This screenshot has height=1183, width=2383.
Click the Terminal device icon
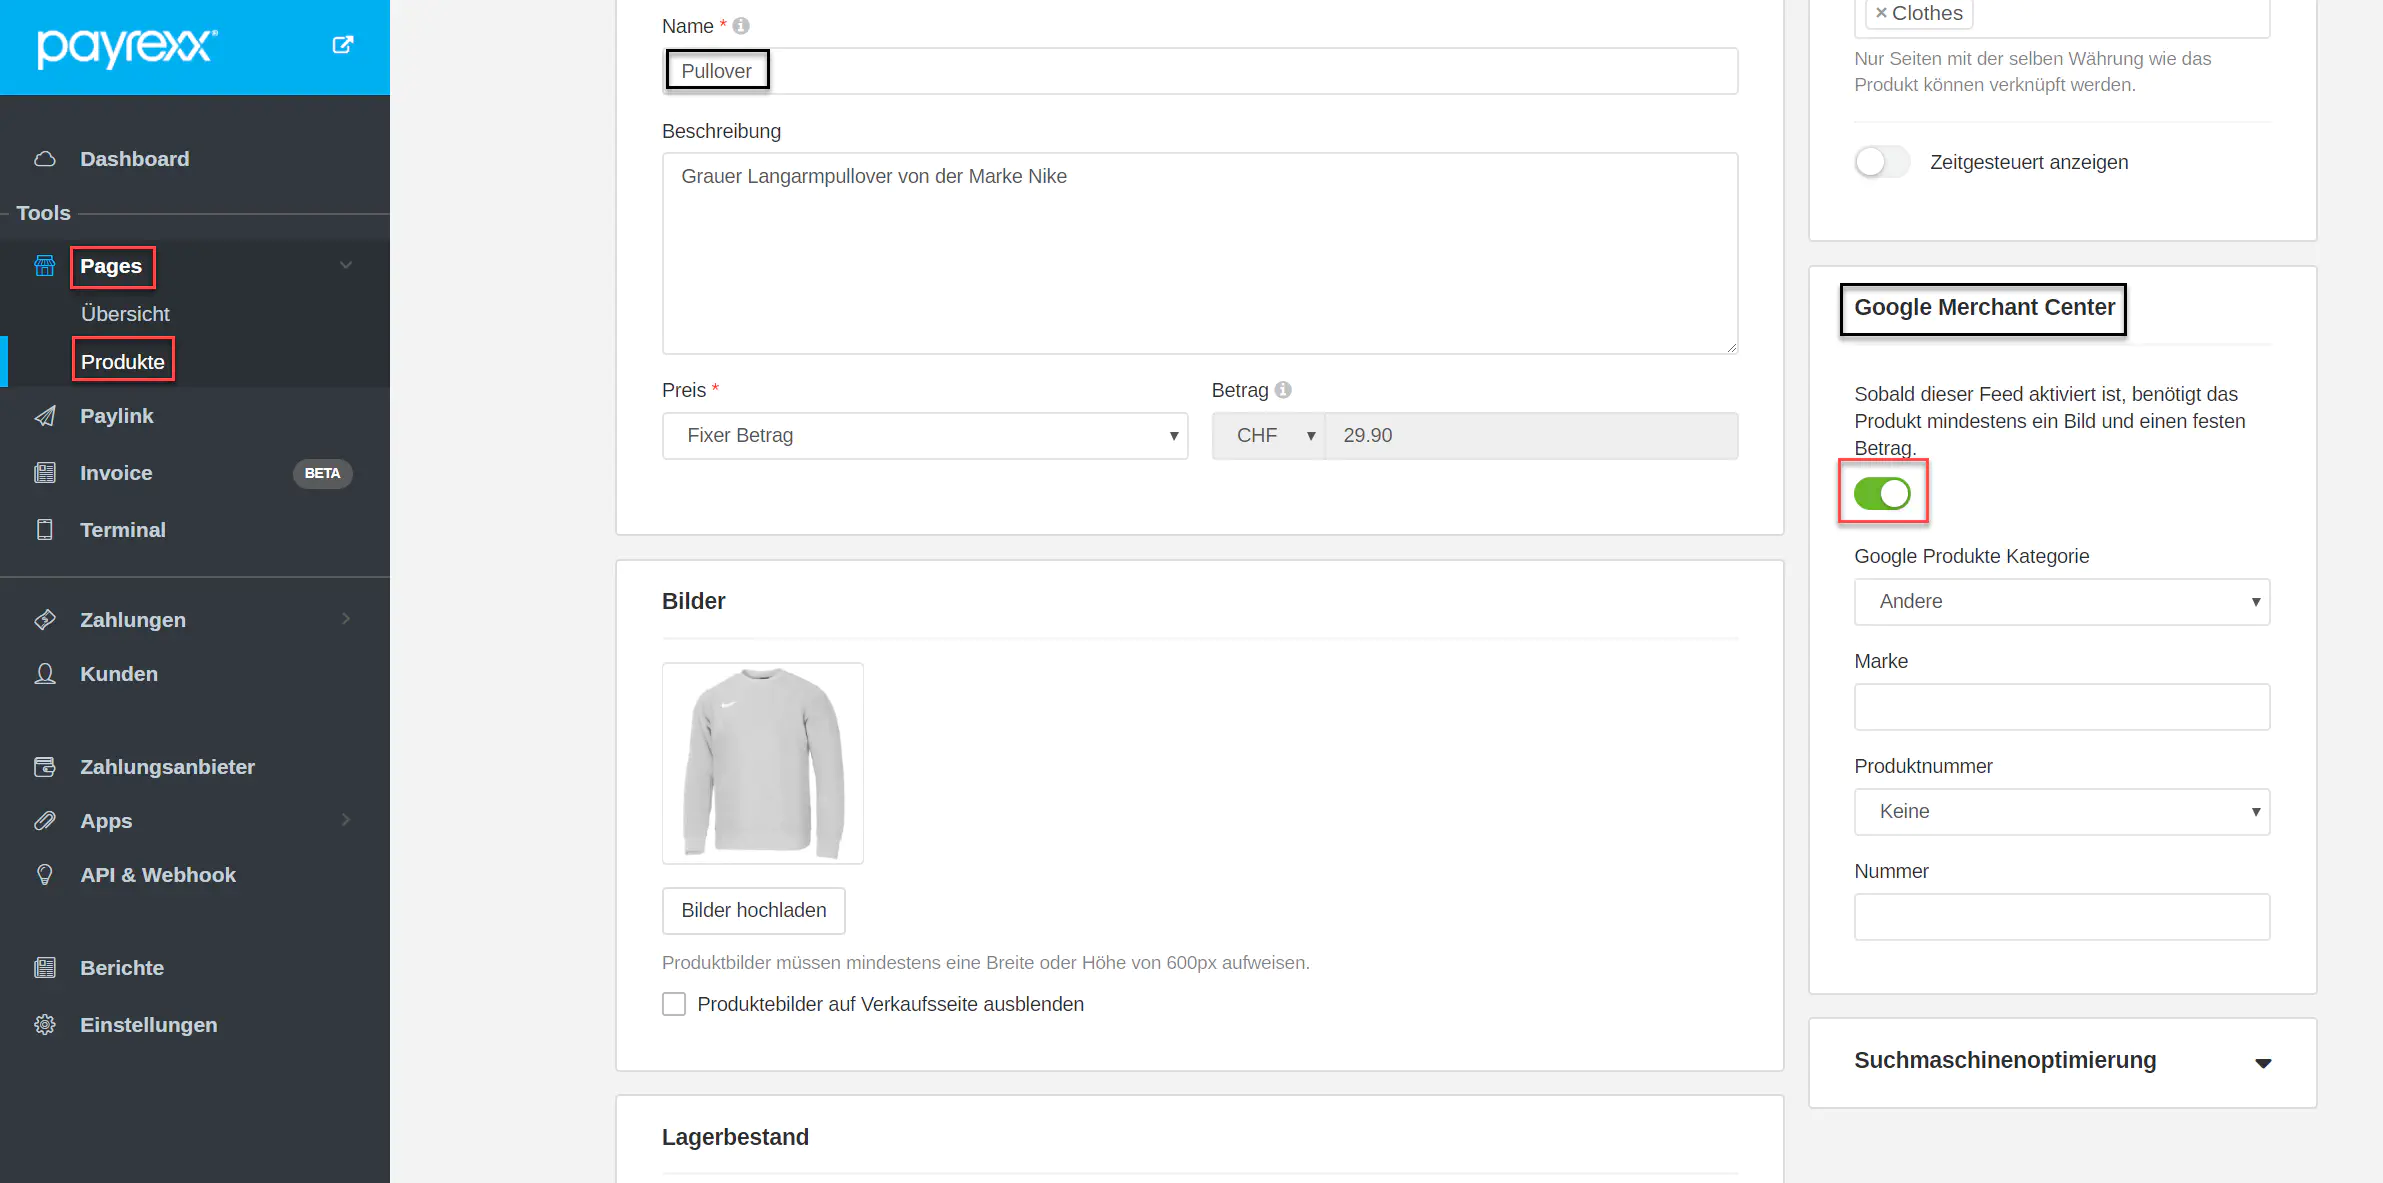click(45, 530)
